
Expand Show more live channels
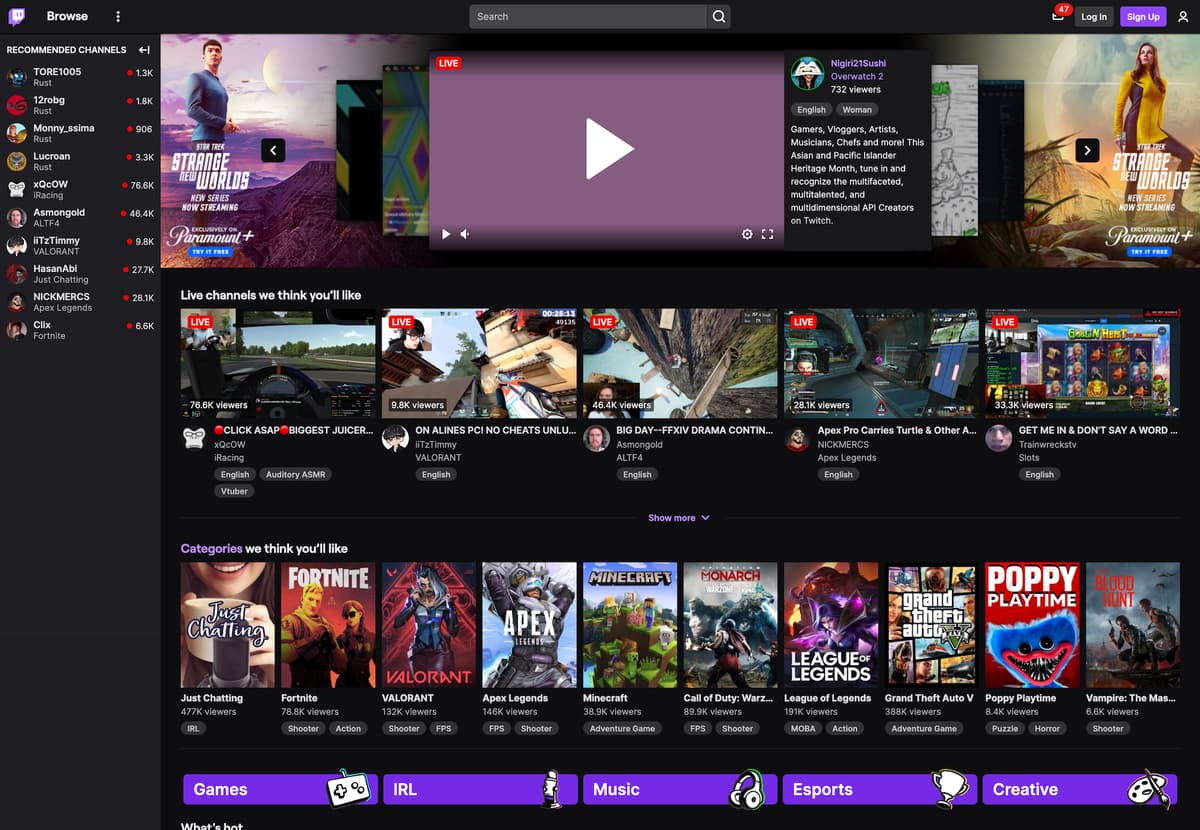coord(678,518)
